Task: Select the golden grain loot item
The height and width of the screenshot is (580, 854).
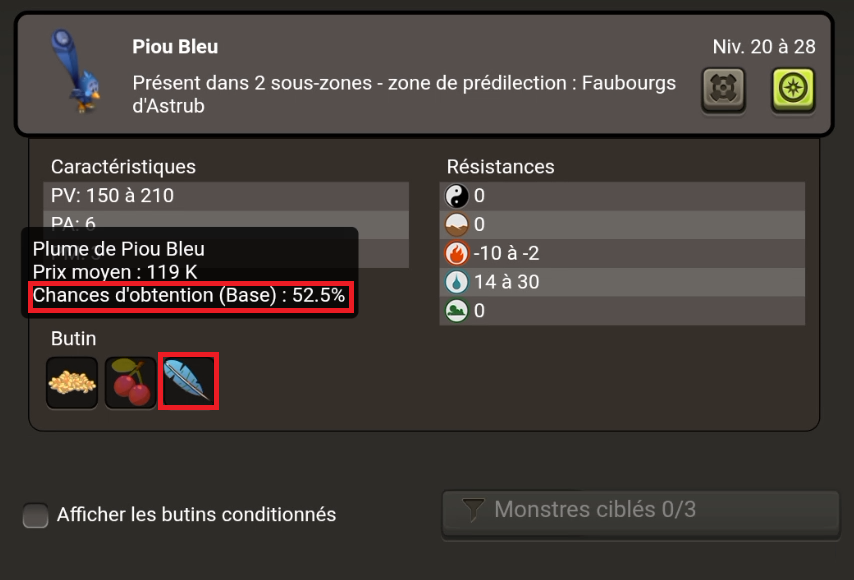Action: click(x=72, y=382)
